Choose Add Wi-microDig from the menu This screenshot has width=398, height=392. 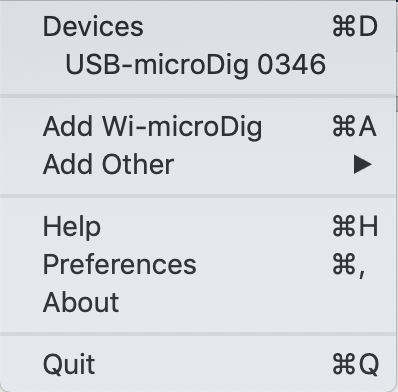[x=198, y=127]
